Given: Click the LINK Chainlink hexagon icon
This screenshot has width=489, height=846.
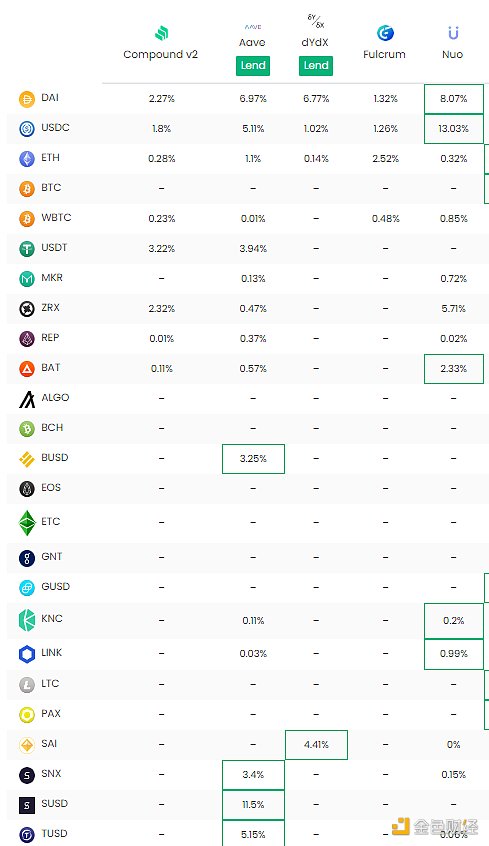Looking at the screenshot, I should (x=27, y=654).
